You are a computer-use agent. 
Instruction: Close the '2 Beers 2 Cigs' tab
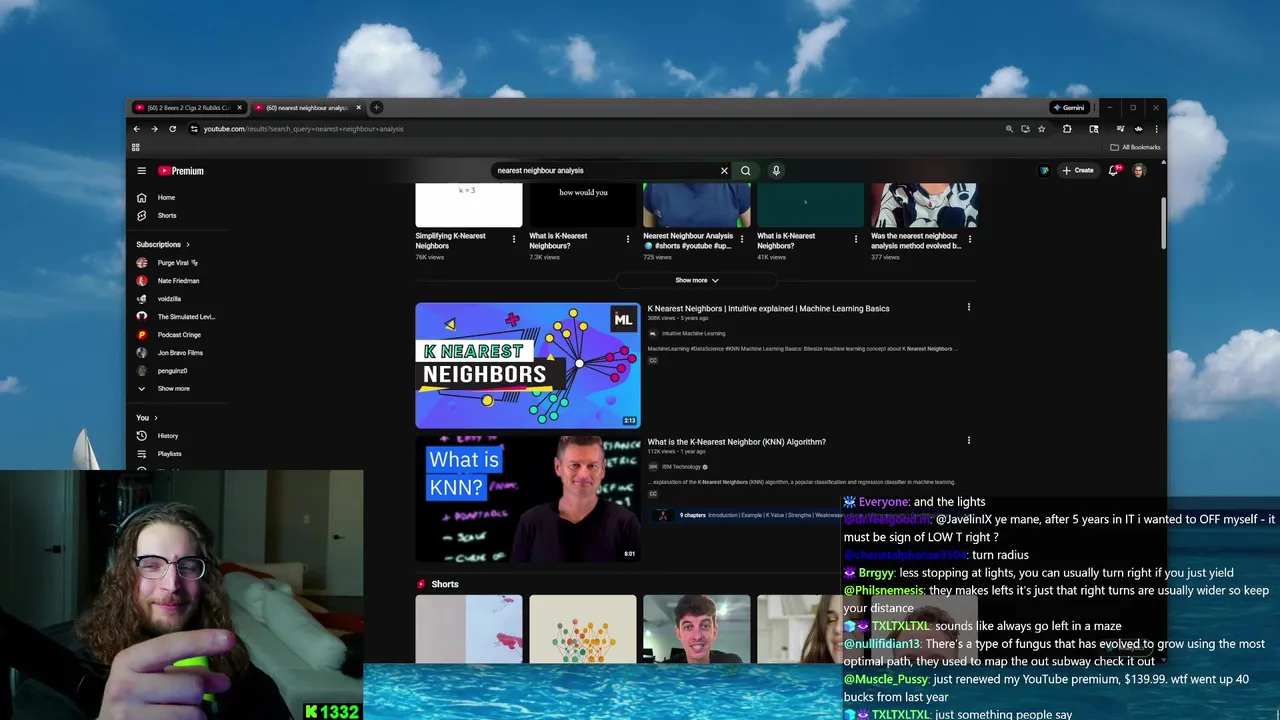[x=239, y=108]
